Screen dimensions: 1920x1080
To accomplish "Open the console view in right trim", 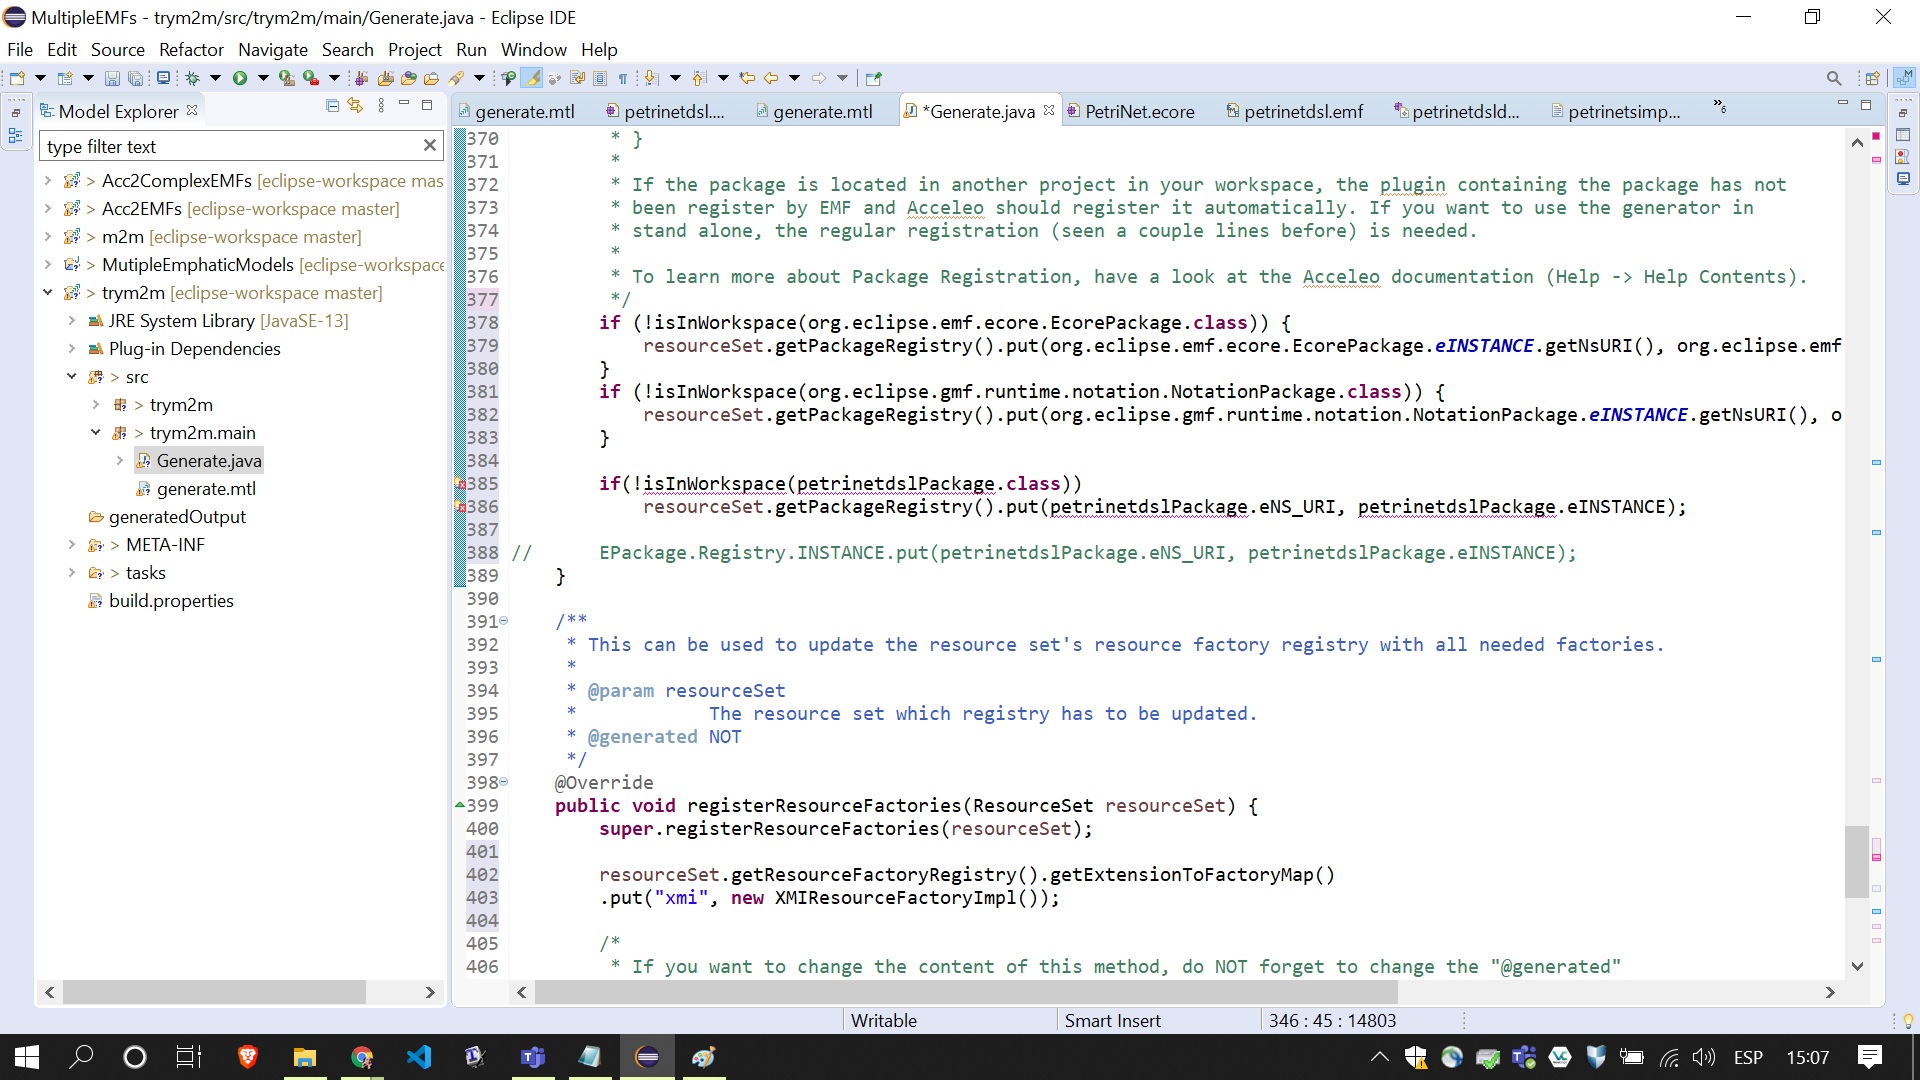I will [x=1903, y=179].
